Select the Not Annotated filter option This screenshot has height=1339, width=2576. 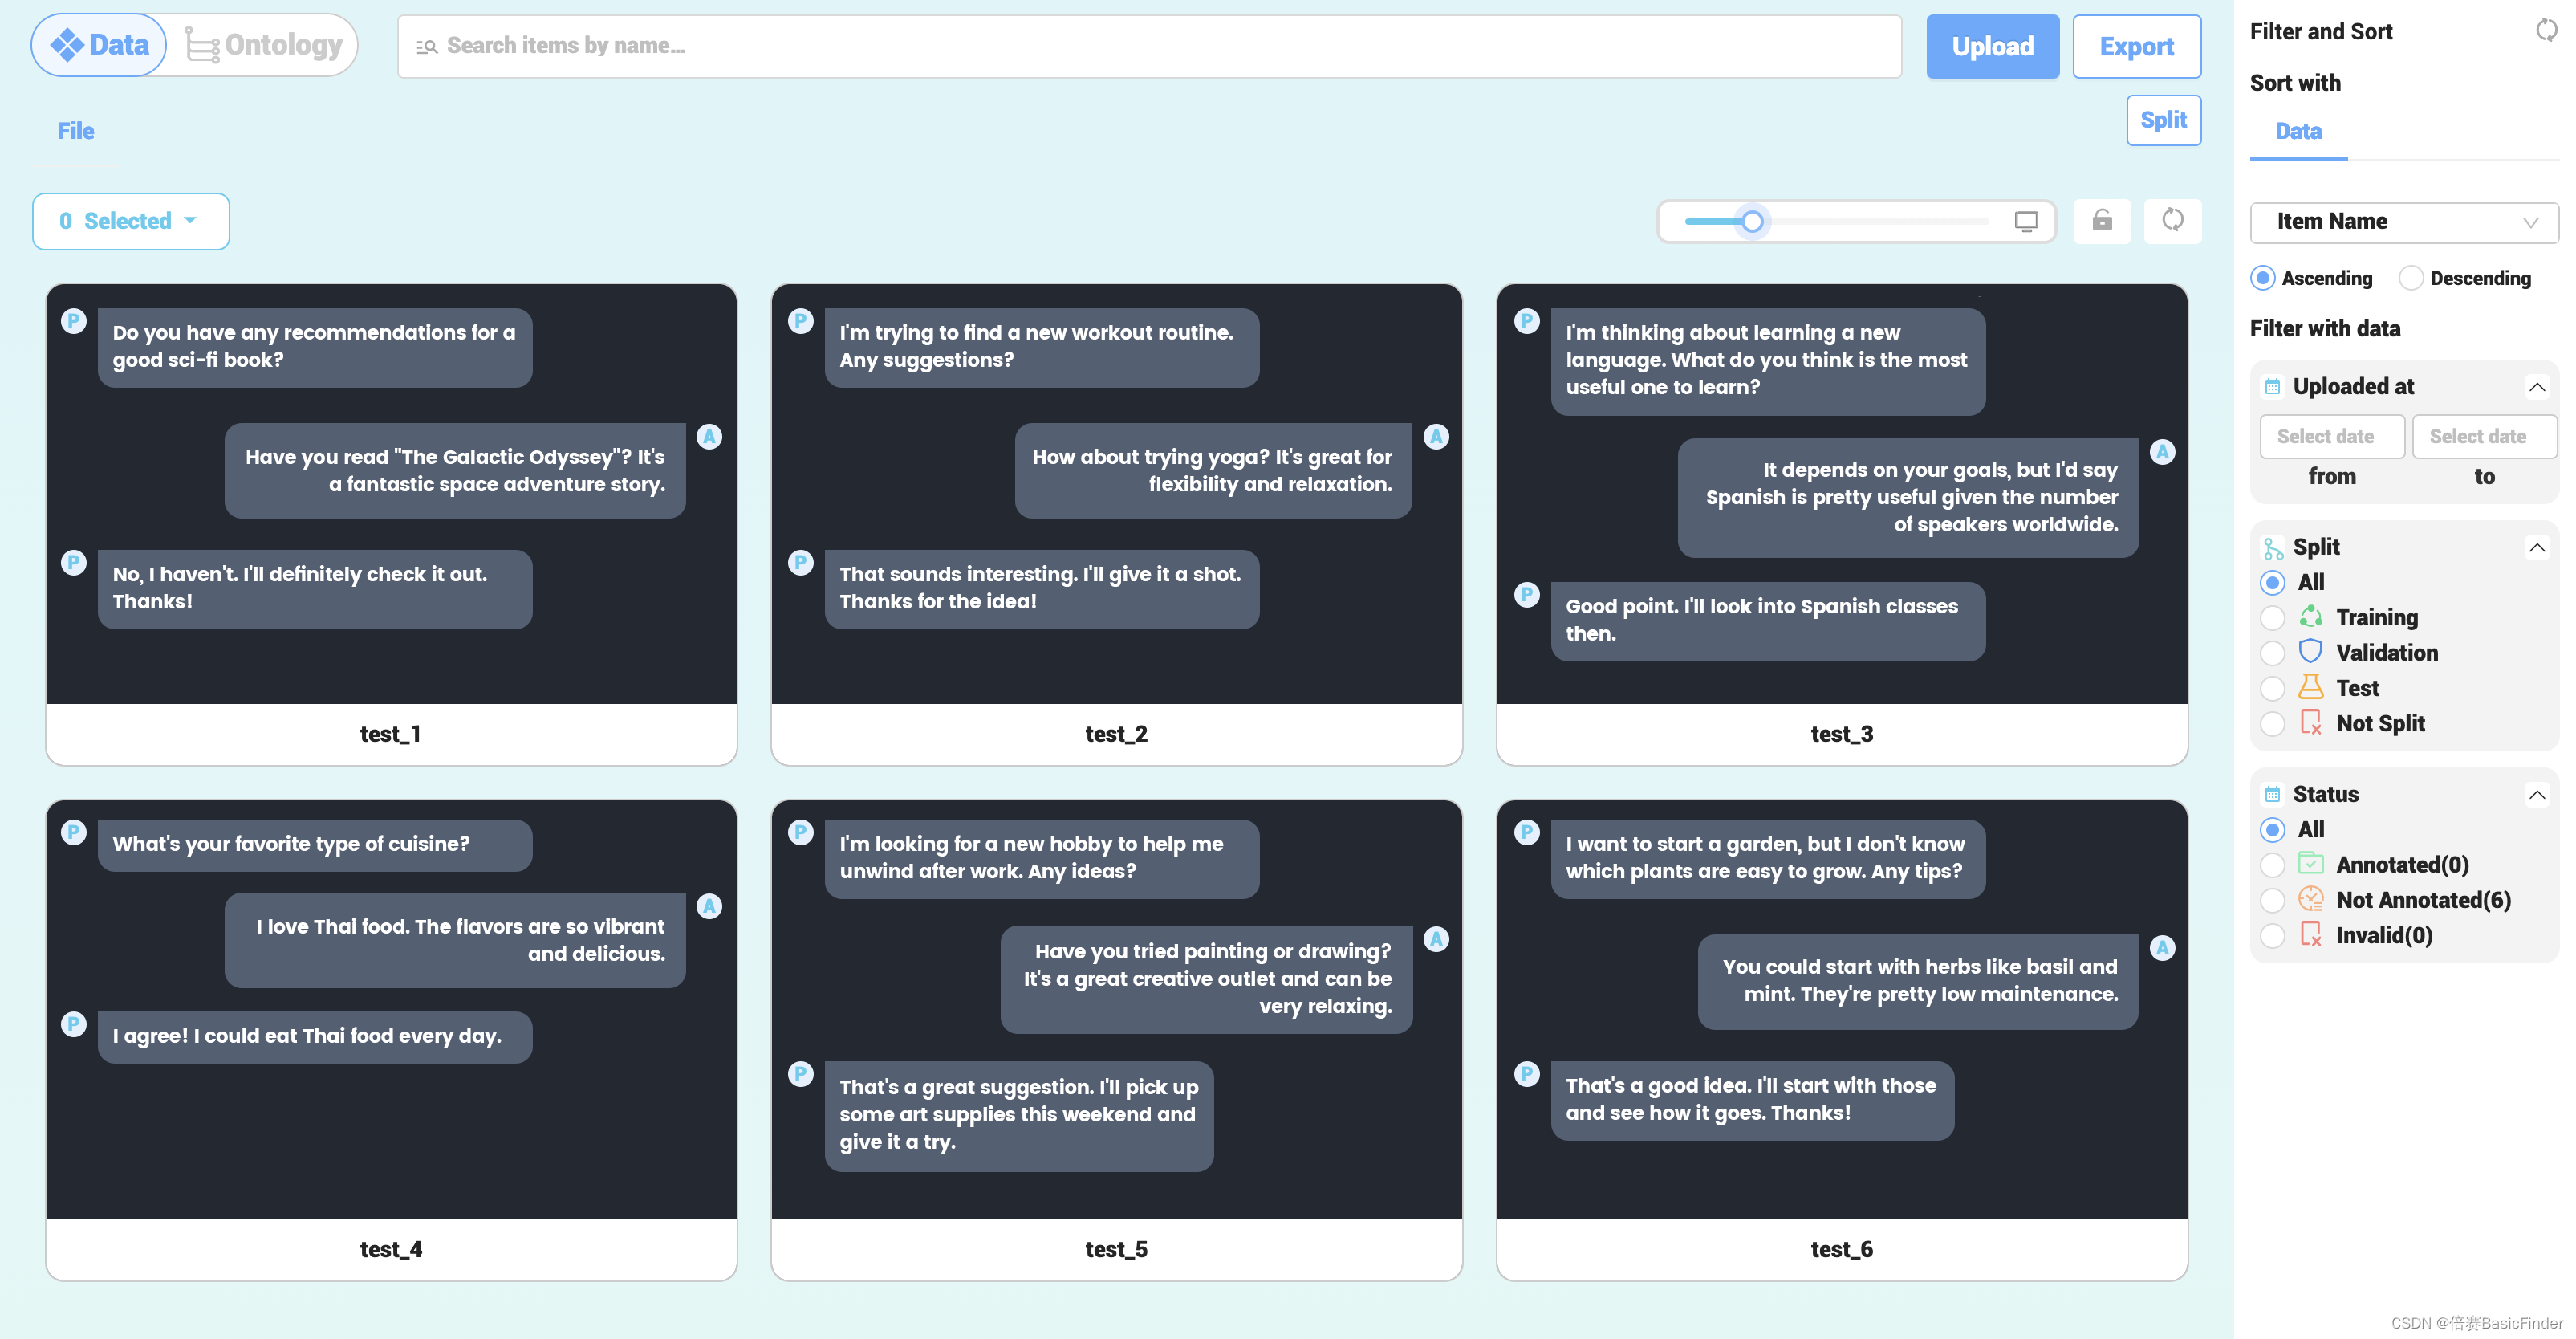tap(2273, 899)
